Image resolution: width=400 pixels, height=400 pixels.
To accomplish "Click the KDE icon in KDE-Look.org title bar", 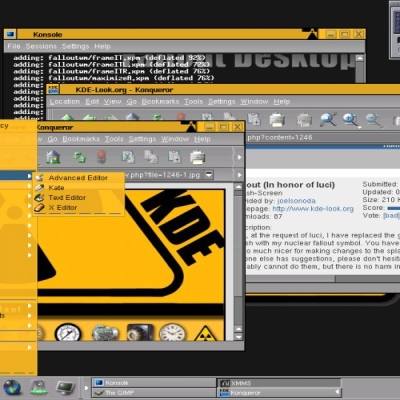I will [53, 89].
